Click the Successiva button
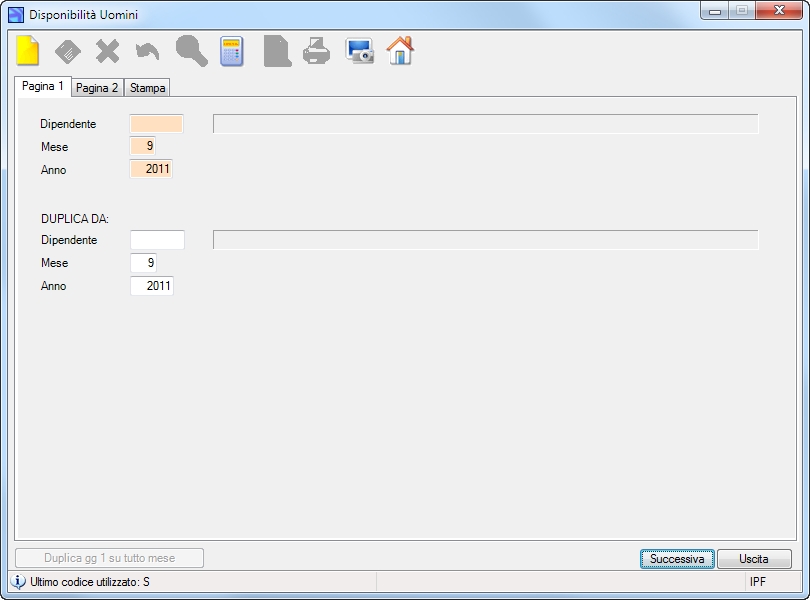 (677, 559)
